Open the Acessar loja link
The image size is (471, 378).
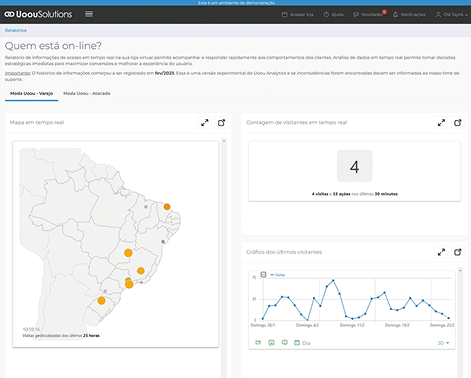point(297,15)
